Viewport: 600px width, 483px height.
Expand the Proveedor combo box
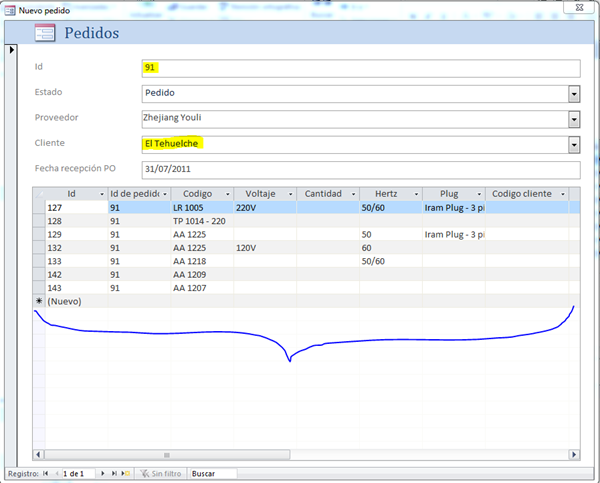[x=574, y=119]
